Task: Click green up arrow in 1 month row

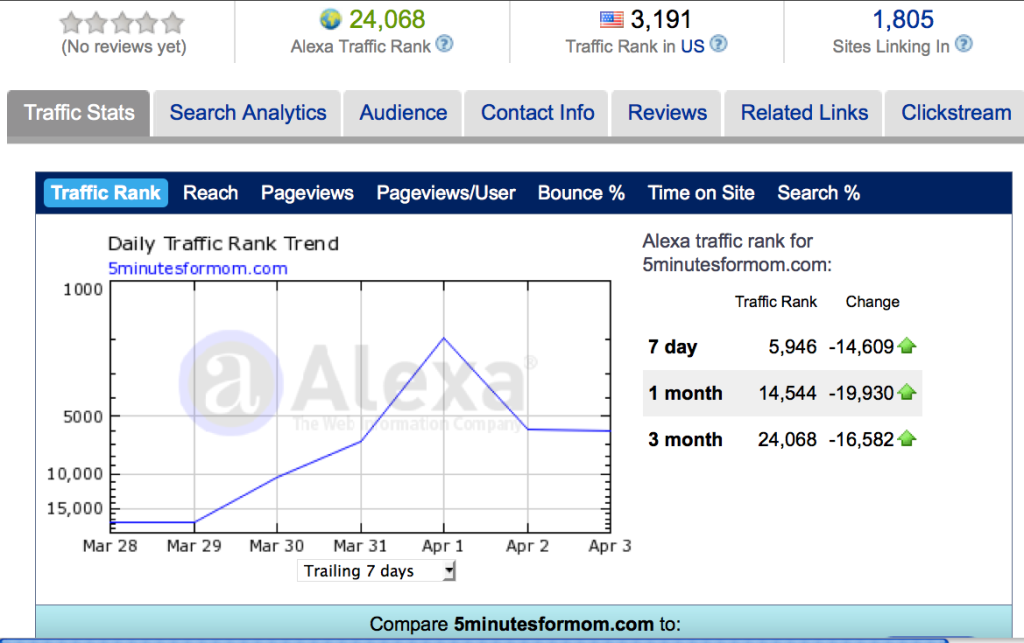Action: 907,392
